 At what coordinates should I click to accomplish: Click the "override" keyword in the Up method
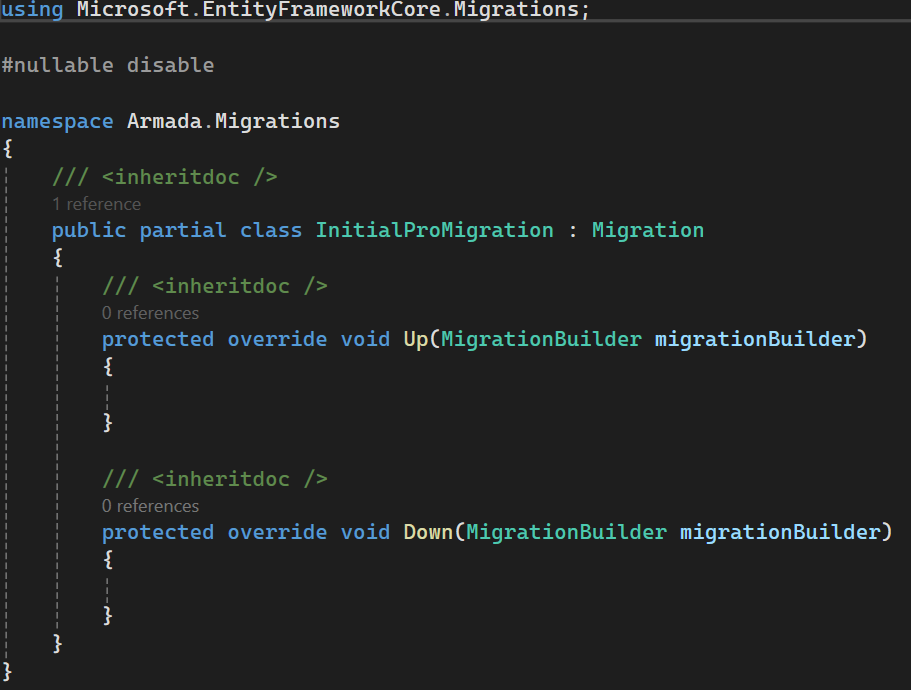(x=277, y=339)
